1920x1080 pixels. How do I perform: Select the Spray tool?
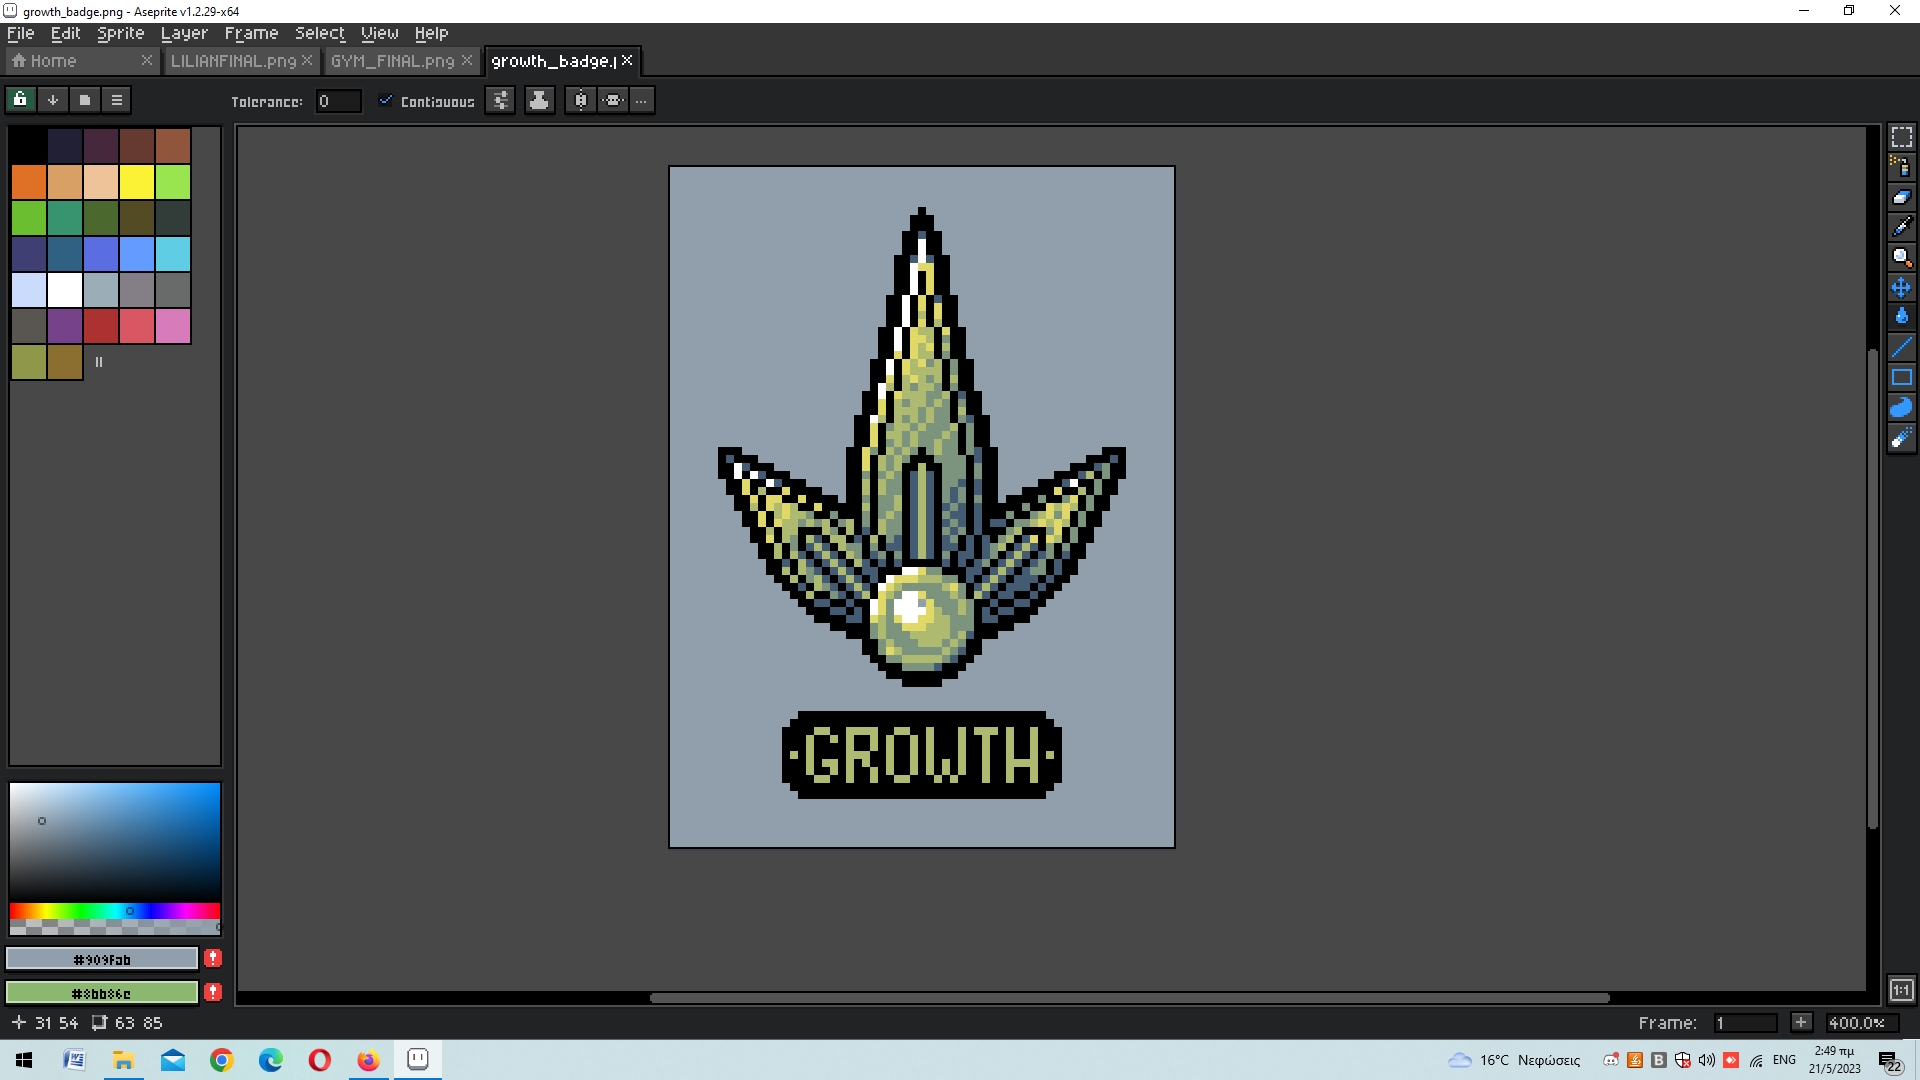pyautogui.click(x=1901, y=167)
